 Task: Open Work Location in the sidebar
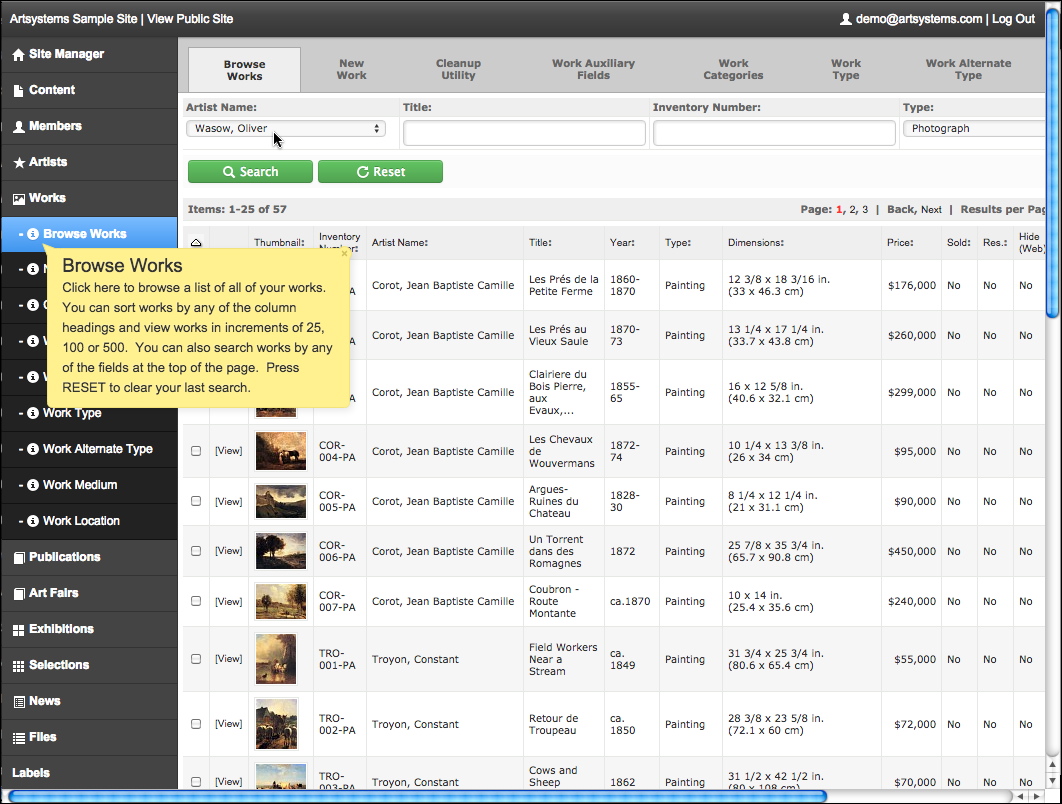[x=81, y=521]
